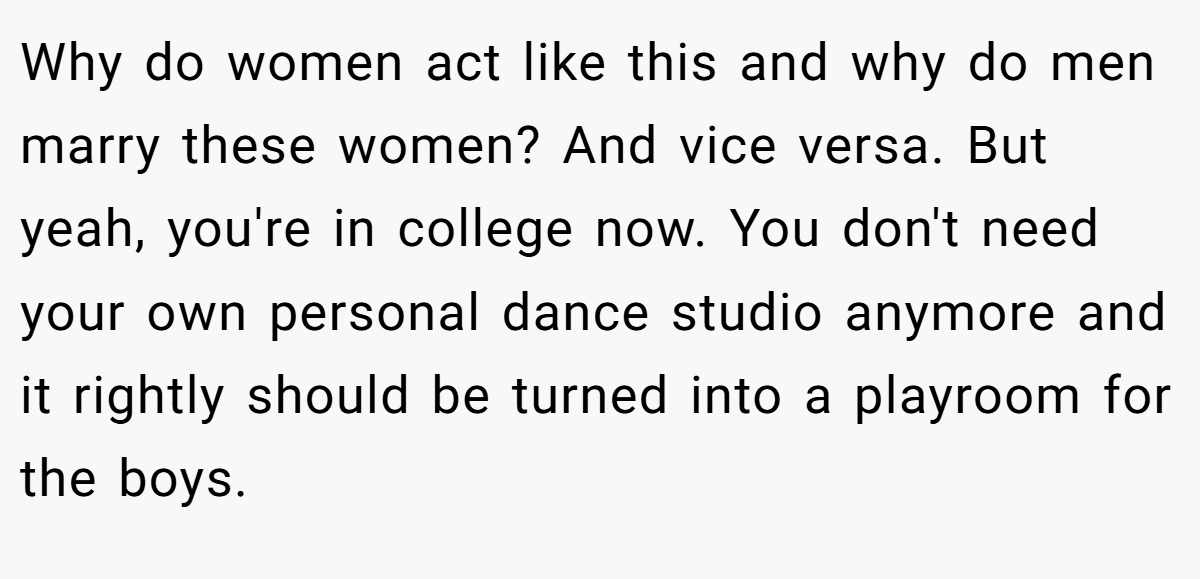Click the word "studio" in the paragraph
The width and height of the screenshot is (1200, 579).
pos(746,314)
